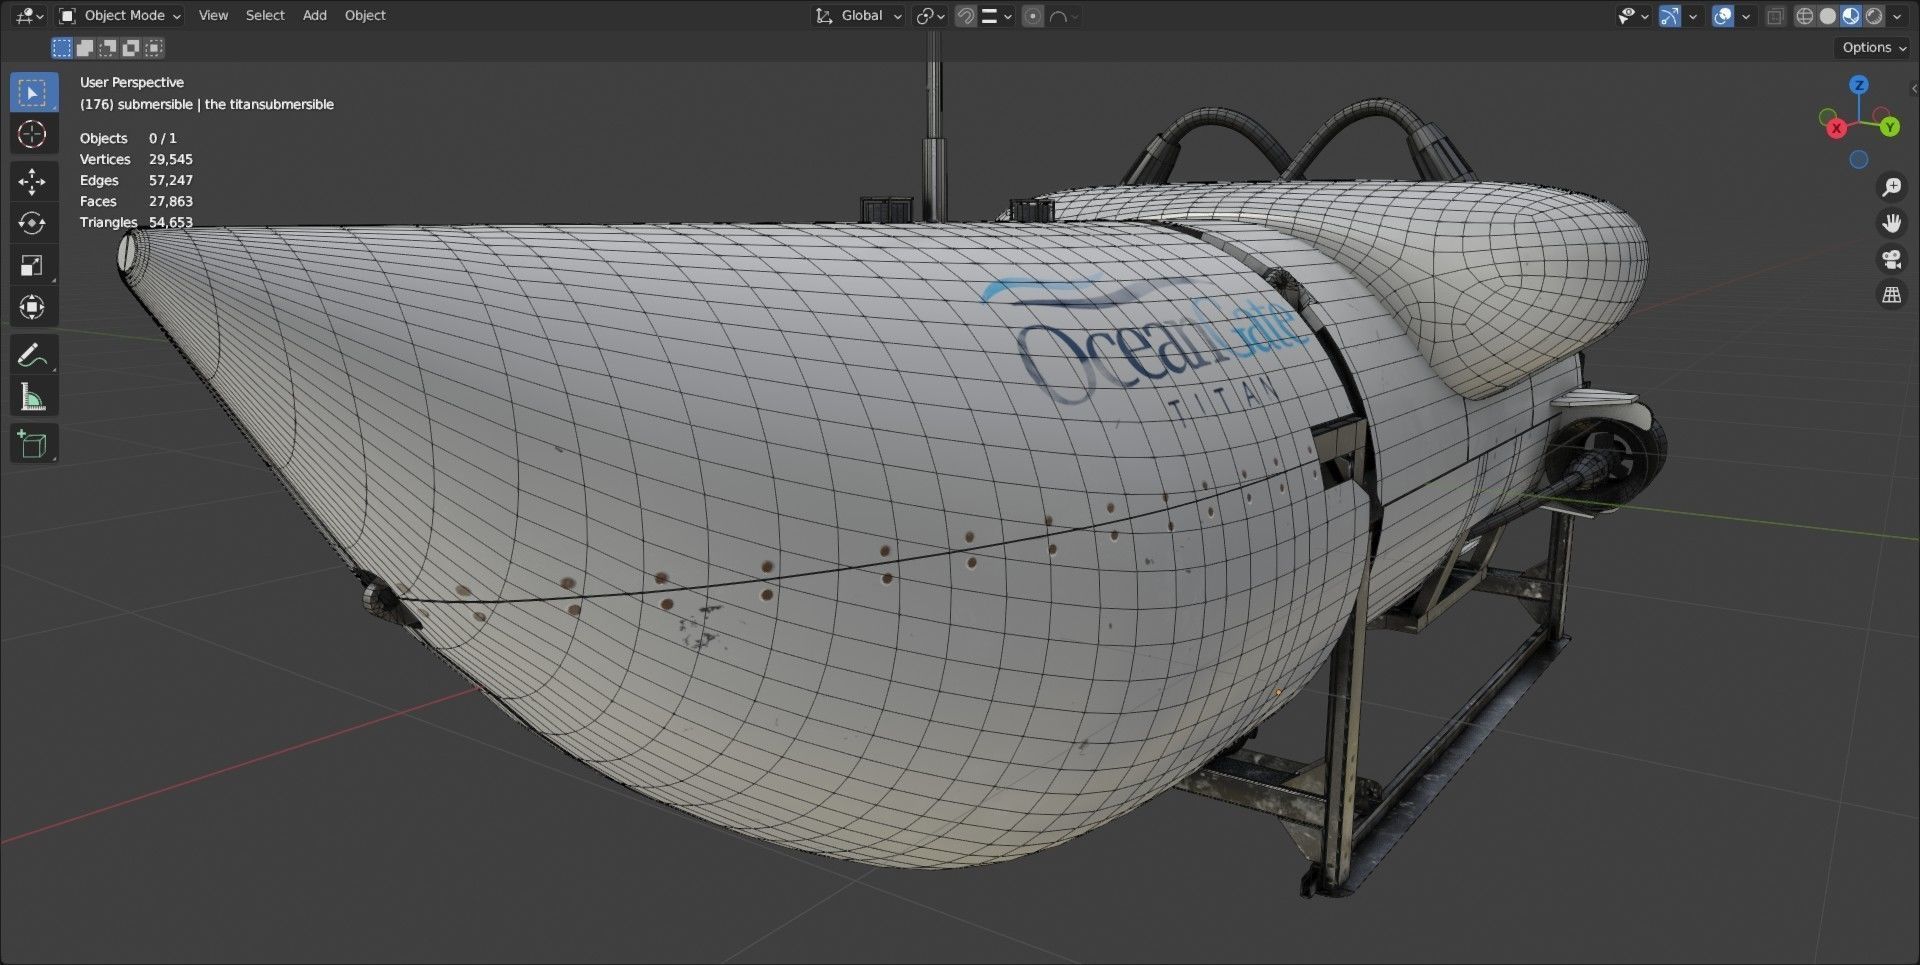Select the Annotate pencil tool
This screenshot has height=965, width=1920.
[x=32, y=354]
